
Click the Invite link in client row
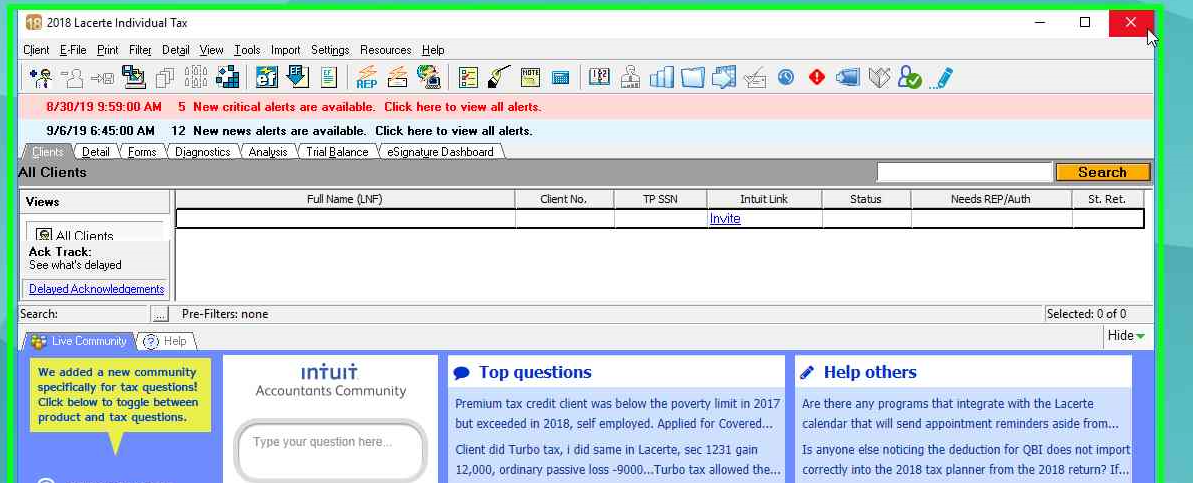pos(725,219)
